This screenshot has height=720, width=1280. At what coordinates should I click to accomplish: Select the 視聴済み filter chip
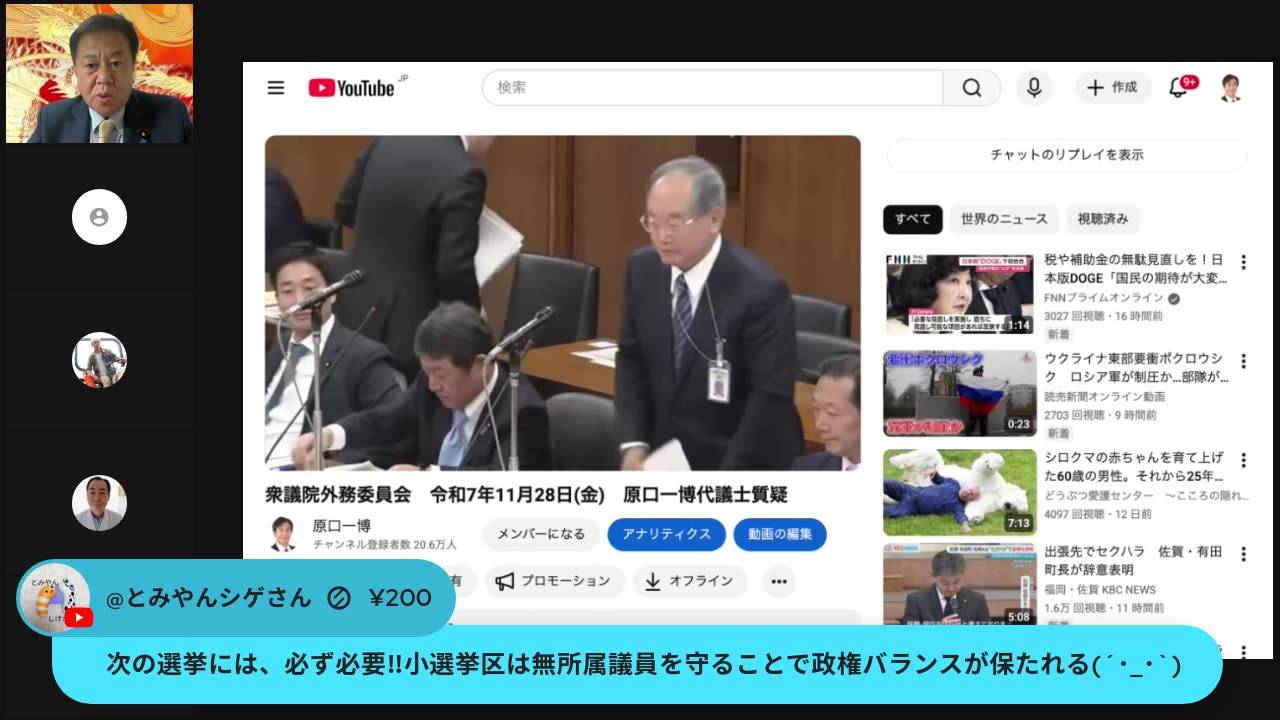[x=1103, y=219]
